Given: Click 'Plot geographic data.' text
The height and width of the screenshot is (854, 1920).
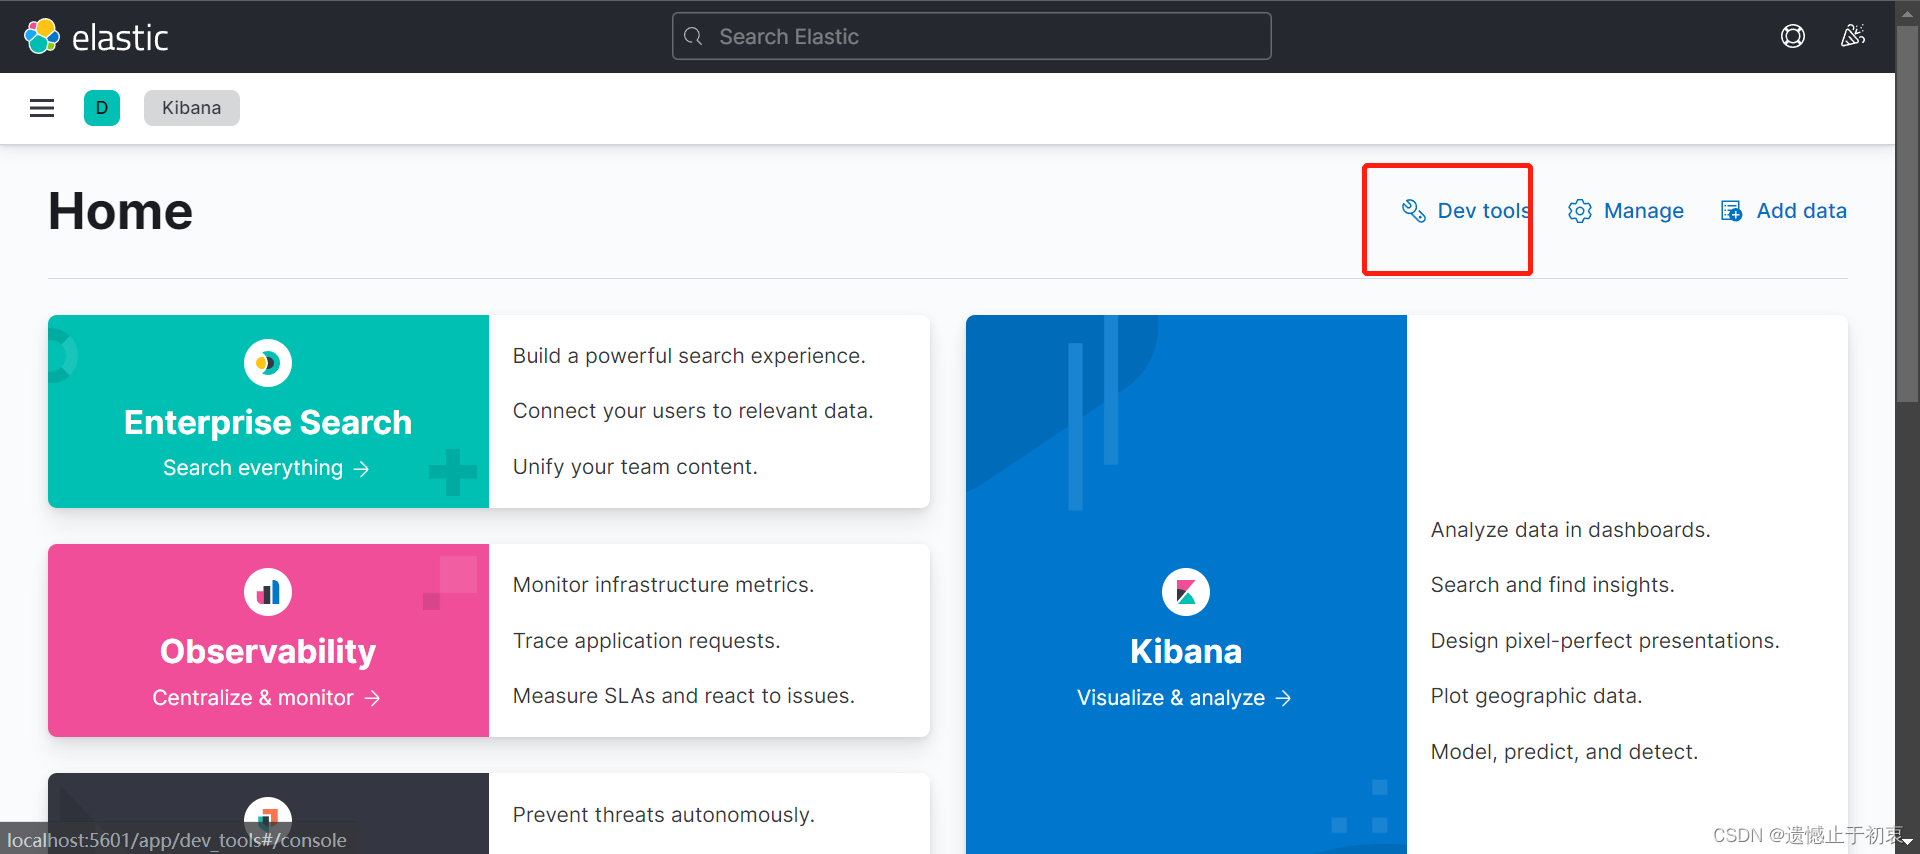Looking at the screenshot, I should 1536,696.
